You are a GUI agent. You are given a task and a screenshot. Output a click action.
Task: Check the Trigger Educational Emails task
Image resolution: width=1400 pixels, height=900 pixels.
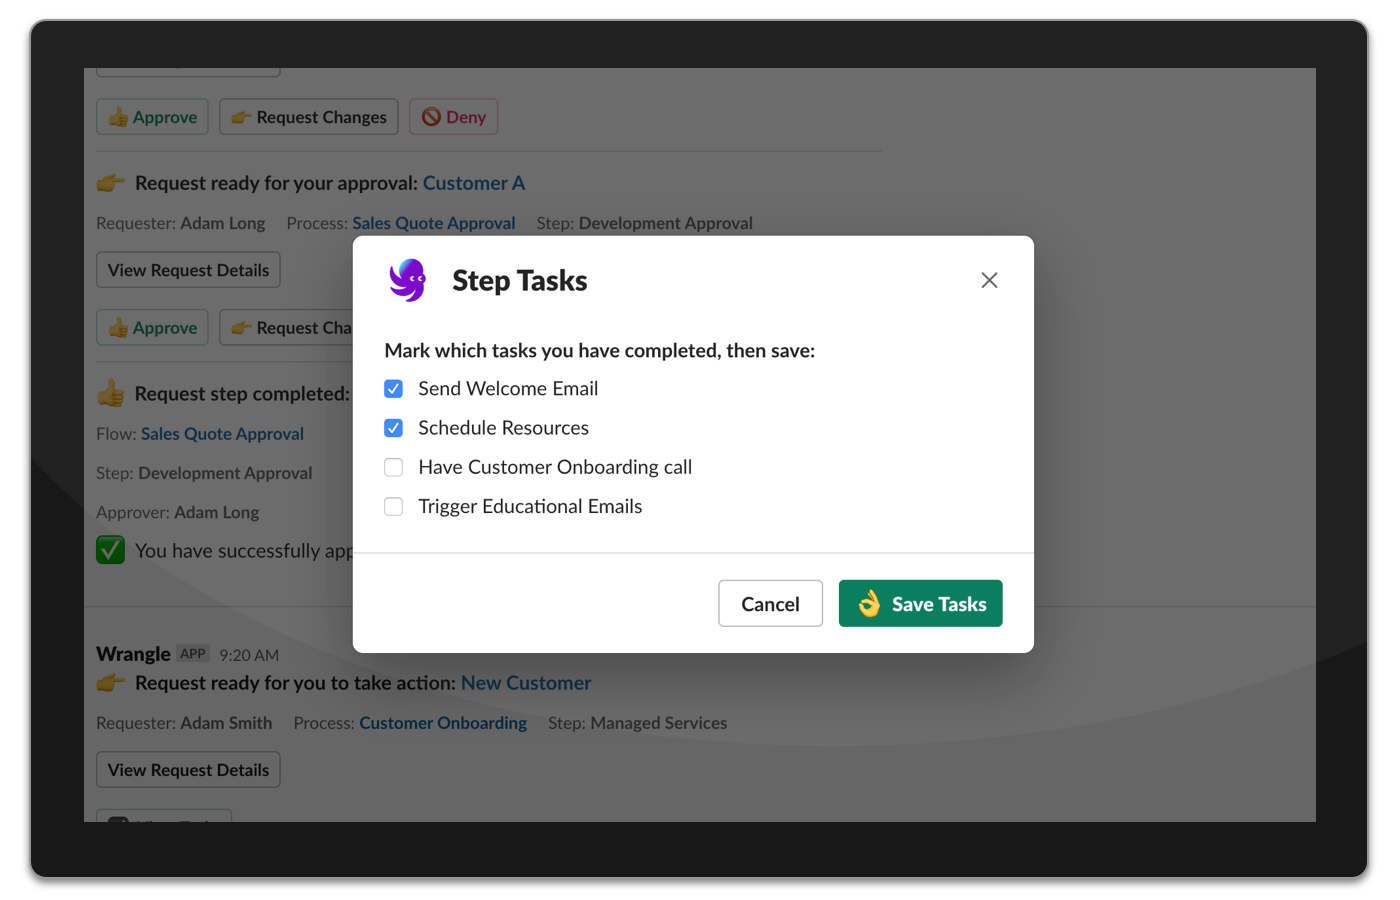tap(394, 507)
